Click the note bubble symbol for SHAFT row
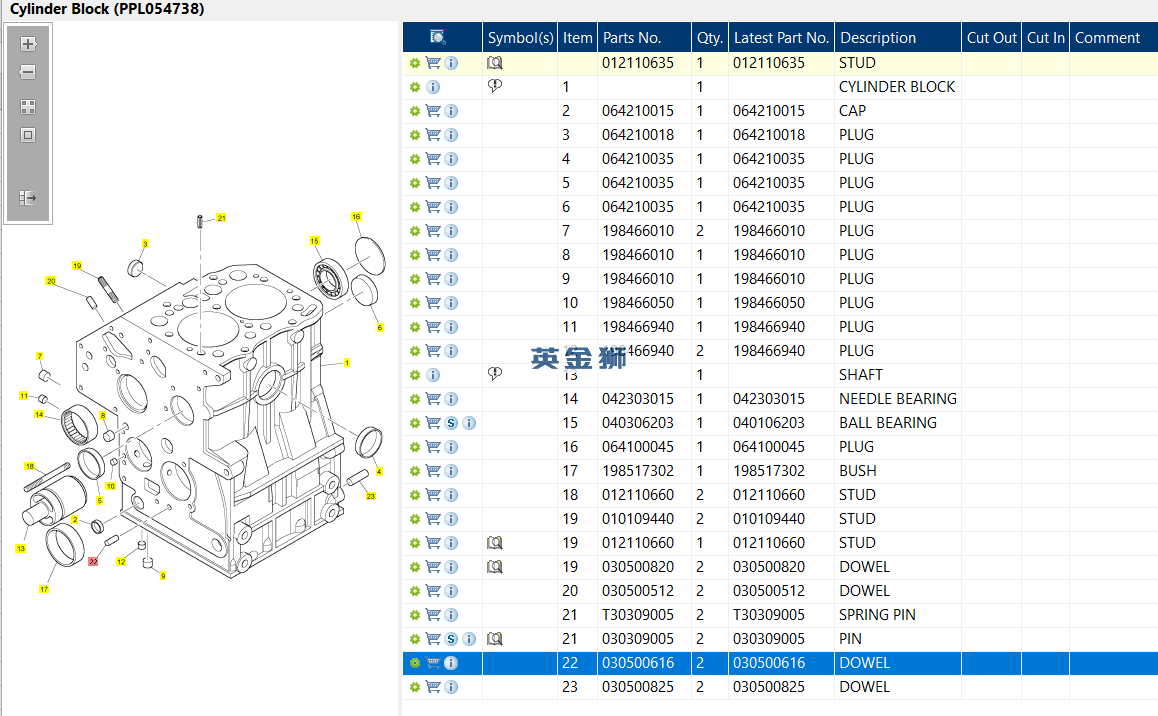Image resolution: width=1158 pixels, height=716 pixels. [494, 374]
